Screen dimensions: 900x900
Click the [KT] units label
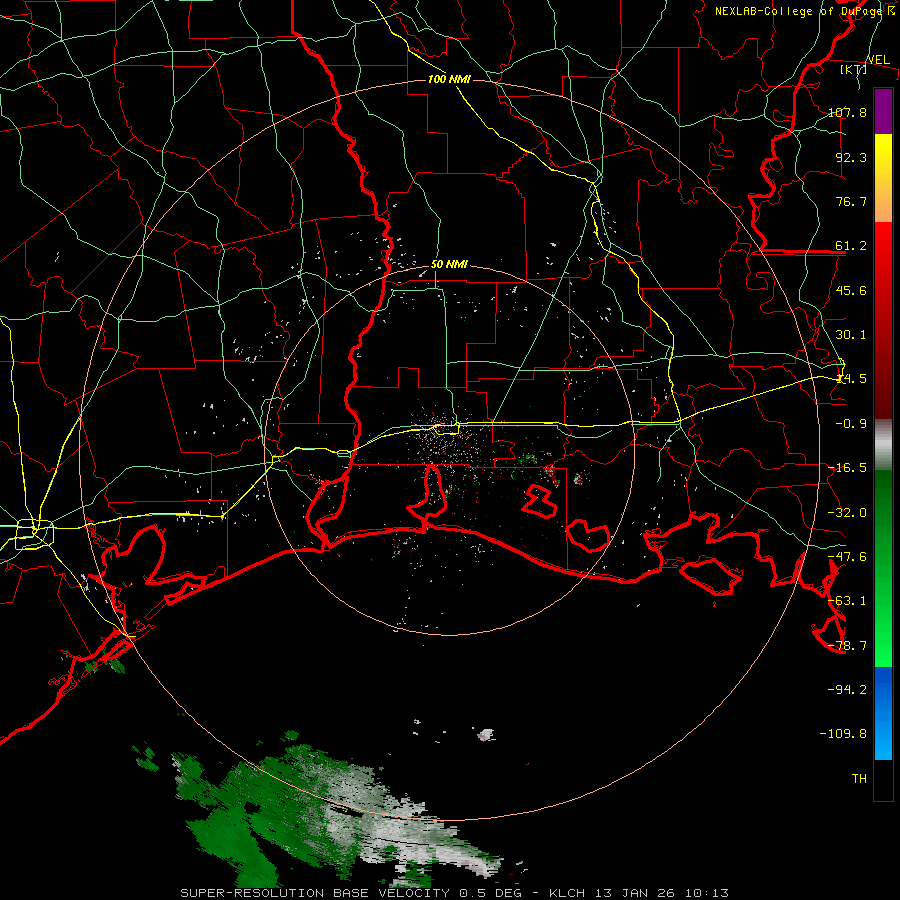[x=854, y=69]
